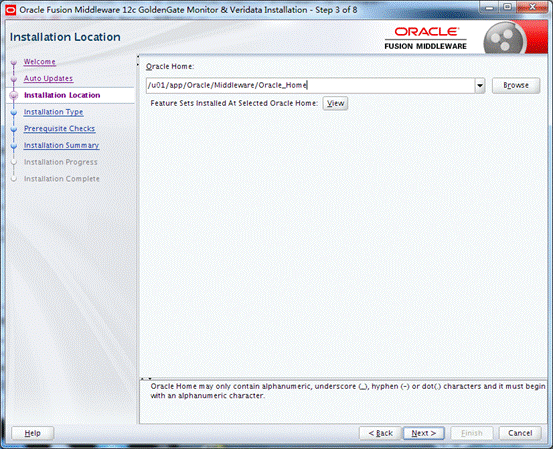The image size is (553, 449).
Task: Expand the Oracle Home path dropdown
Action: pos(480,86)
